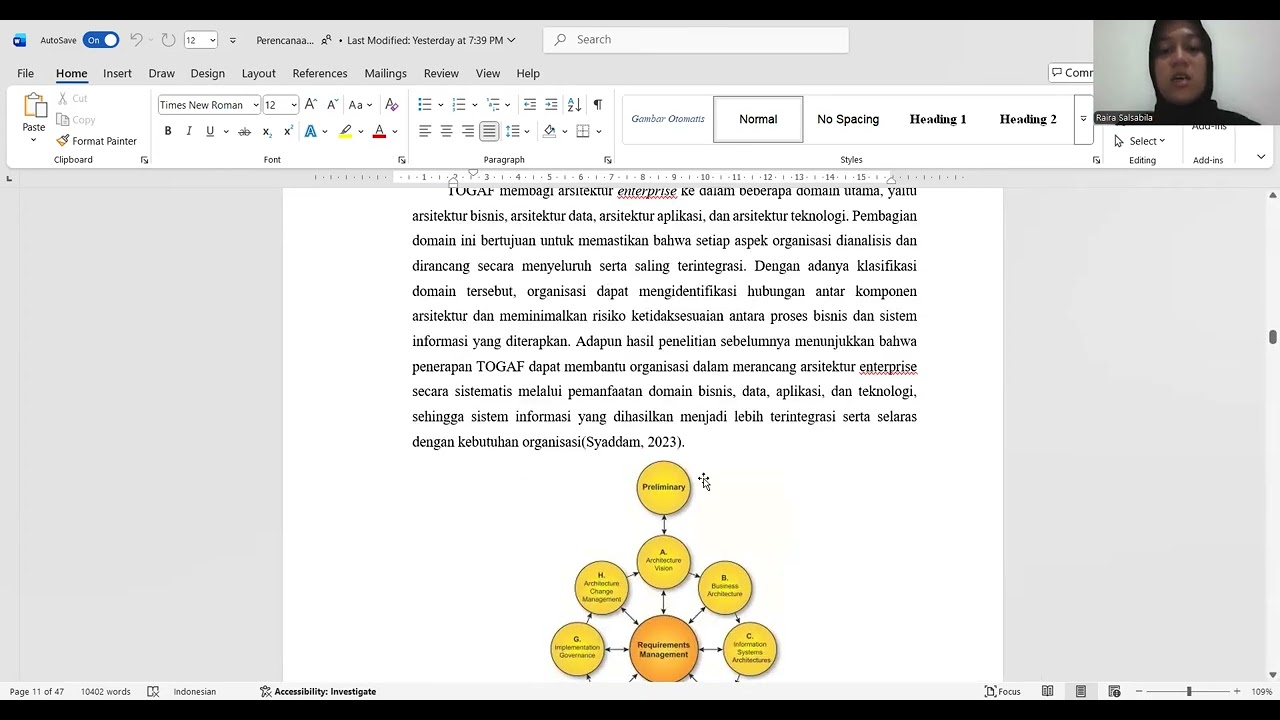Select the Heading 2 style
Screen dimensions: 1280x720
pyautogui.click(x=1028, y=119)
